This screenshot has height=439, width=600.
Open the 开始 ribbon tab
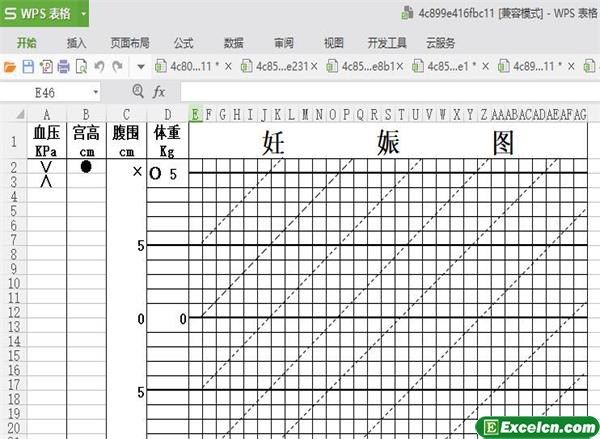click(x=27, y=43)
